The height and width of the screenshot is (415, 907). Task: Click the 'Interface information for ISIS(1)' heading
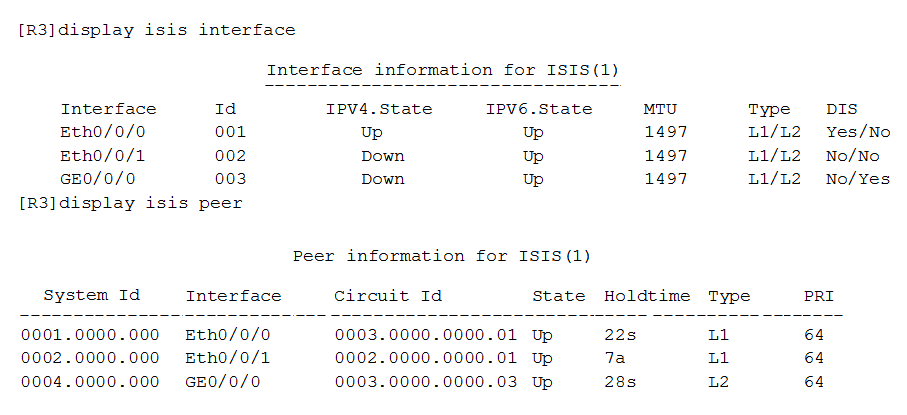[x=443, y=71]
